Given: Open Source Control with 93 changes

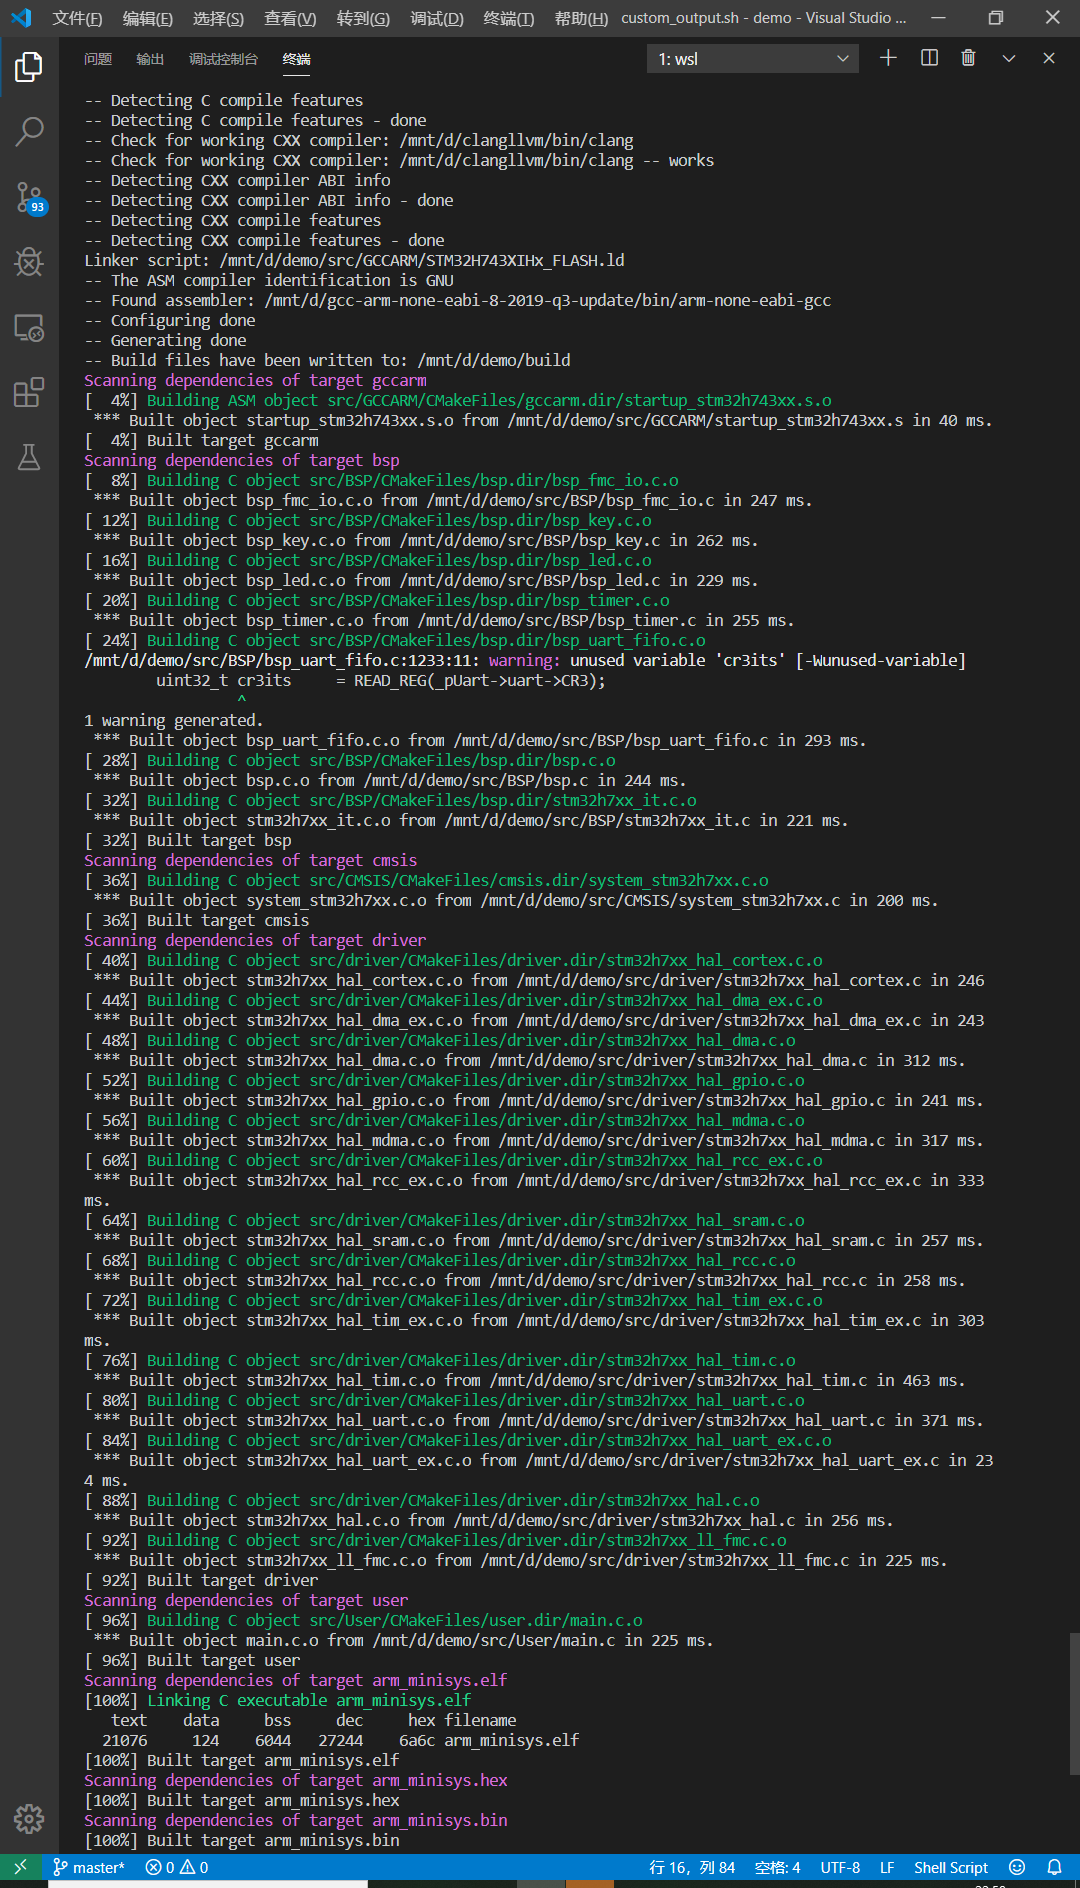Looking at the screenshot, I should point(29,197).
